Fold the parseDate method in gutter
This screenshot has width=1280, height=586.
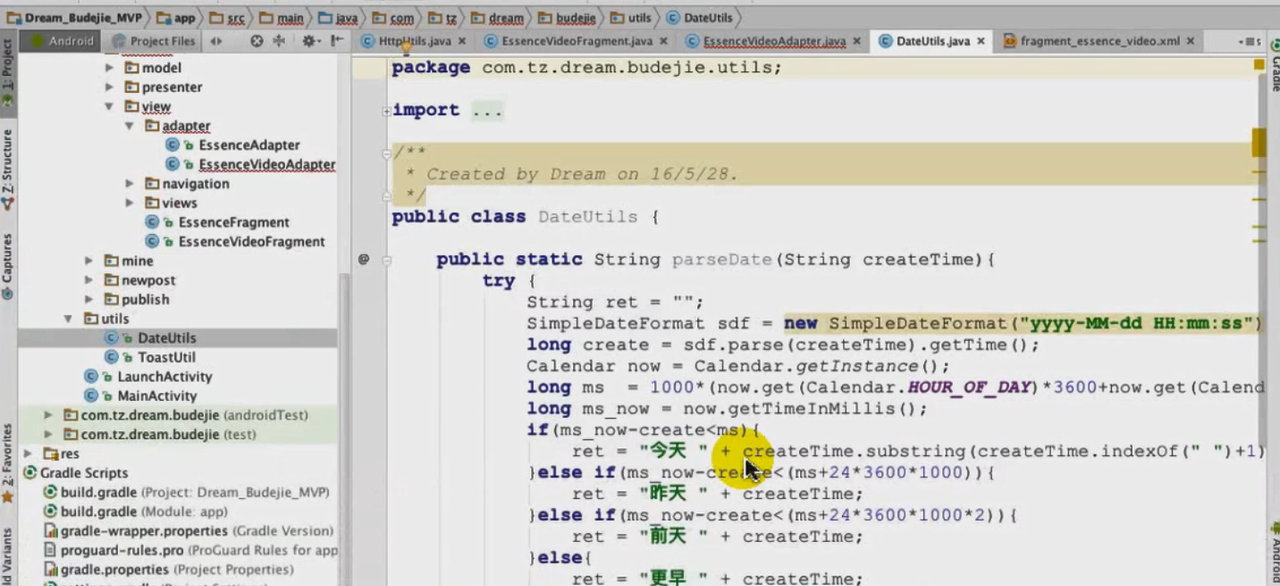pos(386,260)
